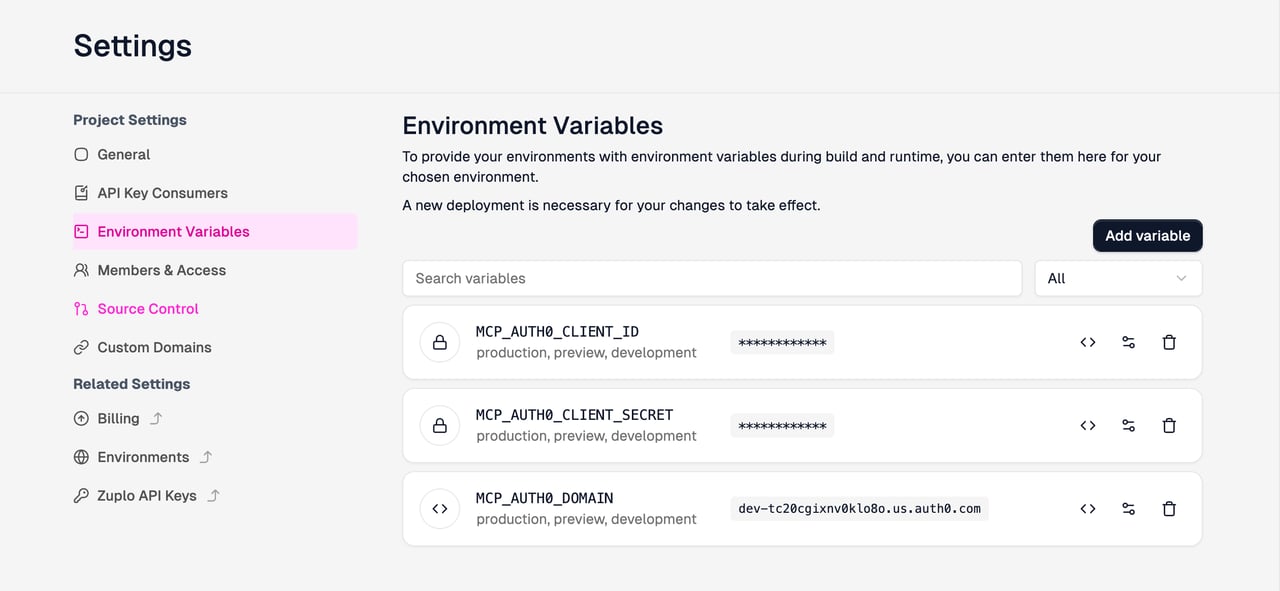
Task: Click lock icon of MCP_AUTH0_CLIENT_SECRET
Action: coord(439,425)
